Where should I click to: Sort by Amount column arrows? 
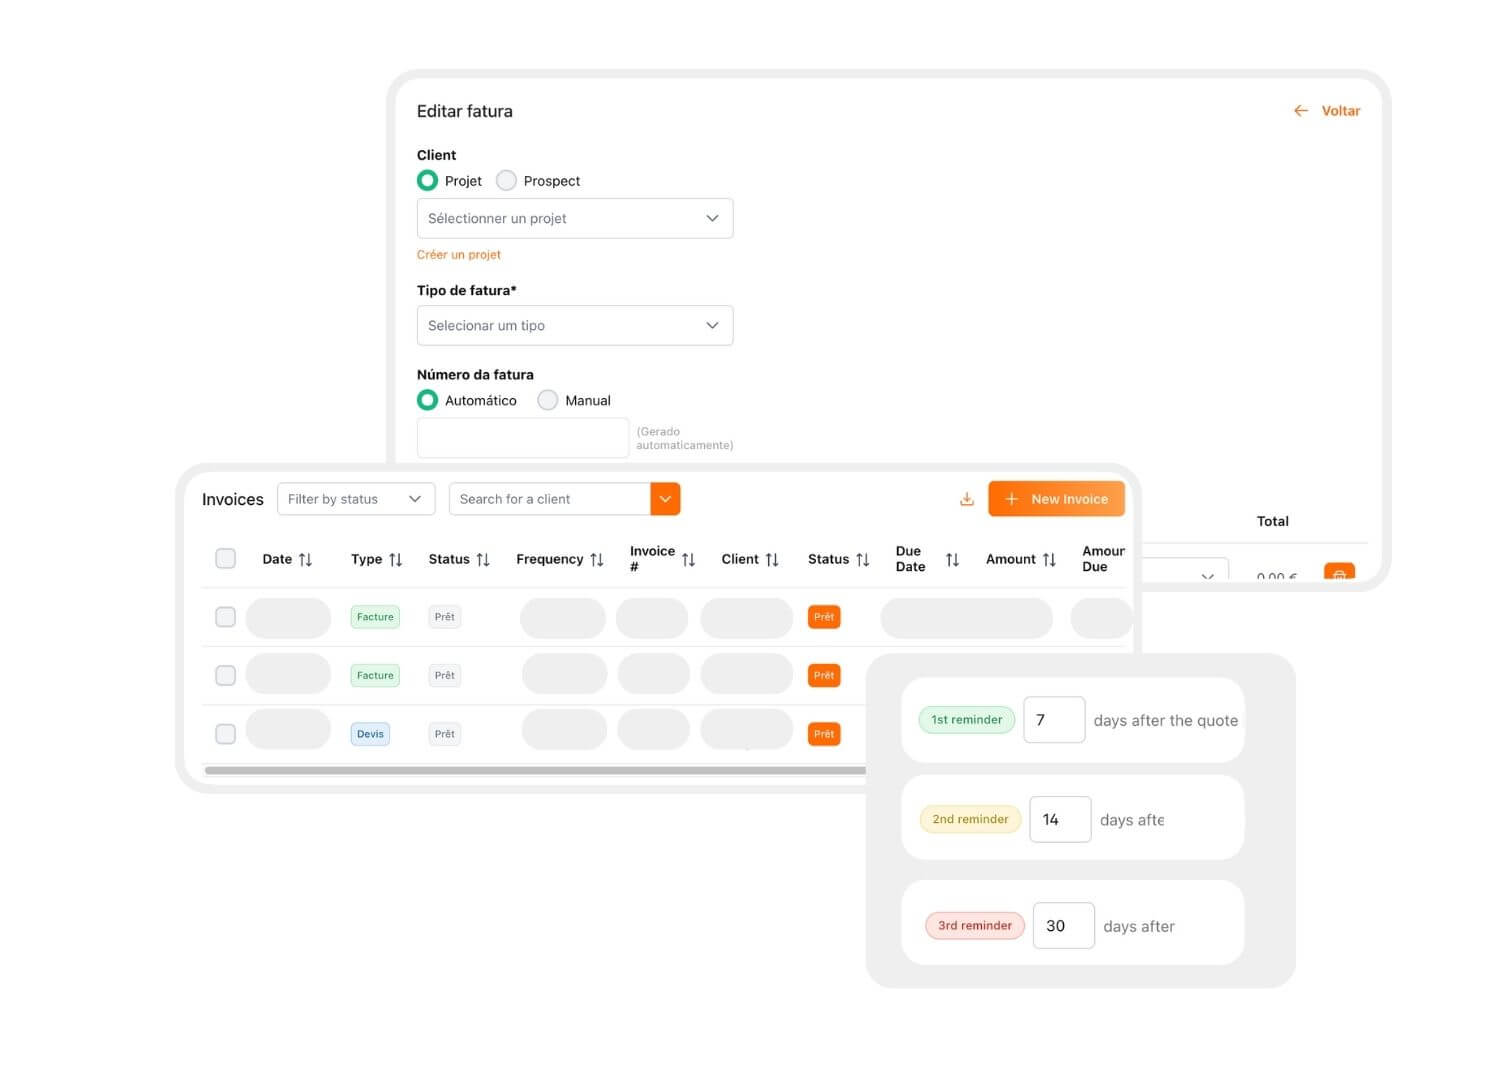[x=1049, y=560]
